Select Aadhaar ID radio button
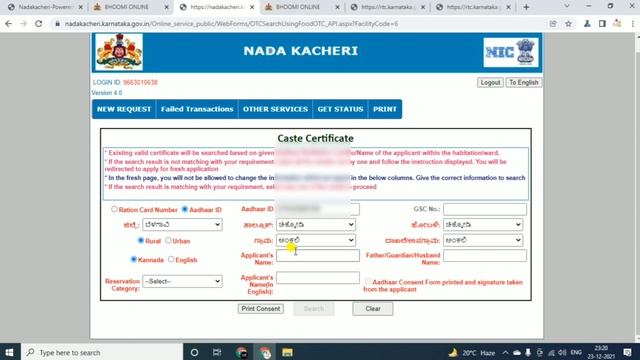640x360 pixels. coord(184,209)
